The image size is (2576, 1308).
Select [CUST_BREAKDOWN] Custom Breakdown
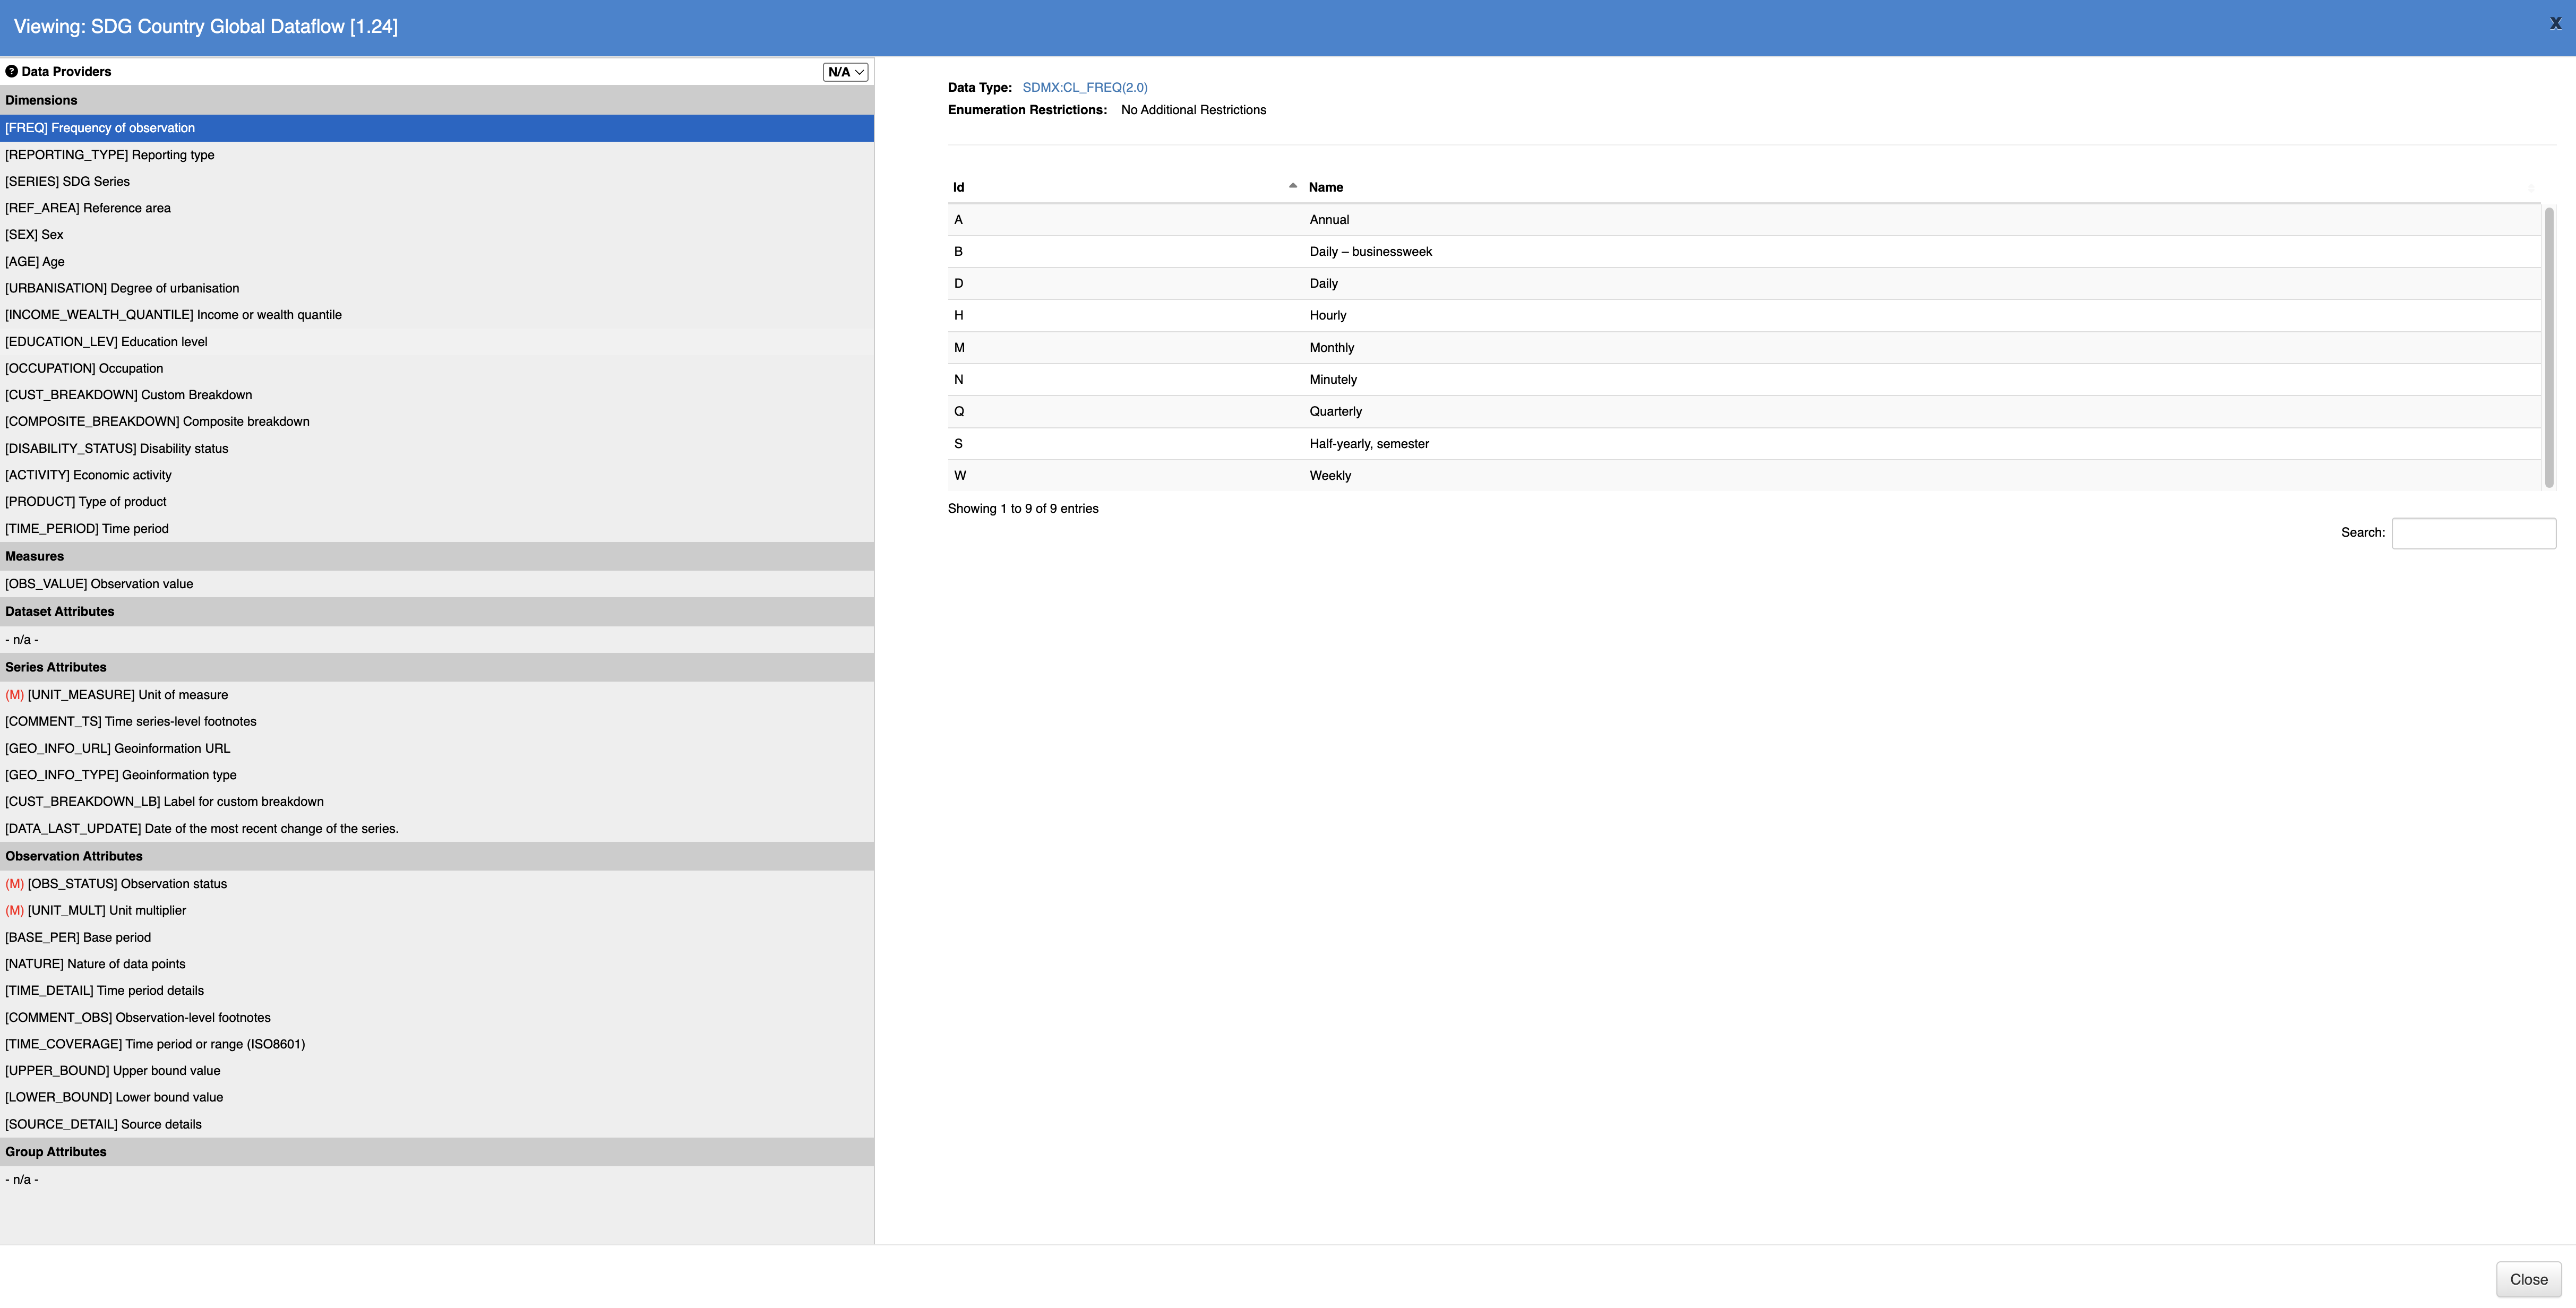point(437,395)
